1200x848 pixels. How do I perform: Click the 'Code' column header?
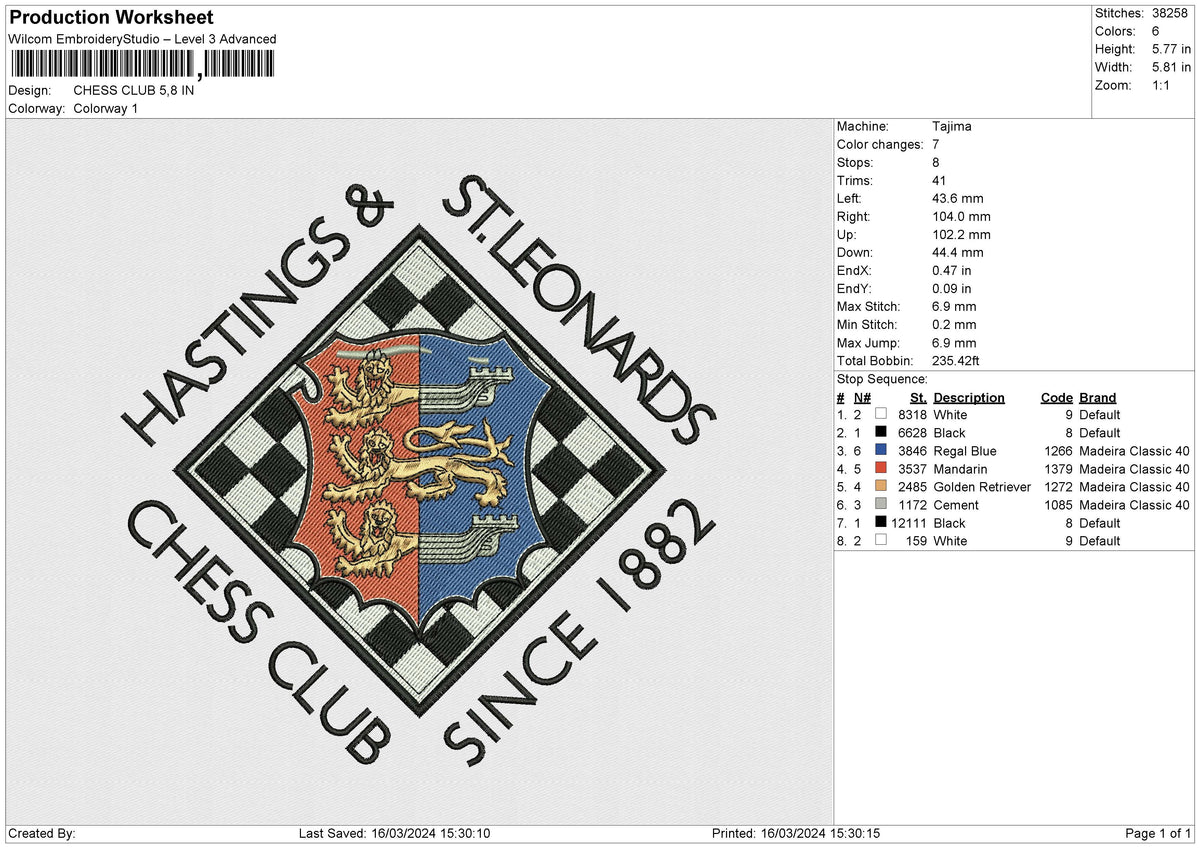pos(1057,397)
